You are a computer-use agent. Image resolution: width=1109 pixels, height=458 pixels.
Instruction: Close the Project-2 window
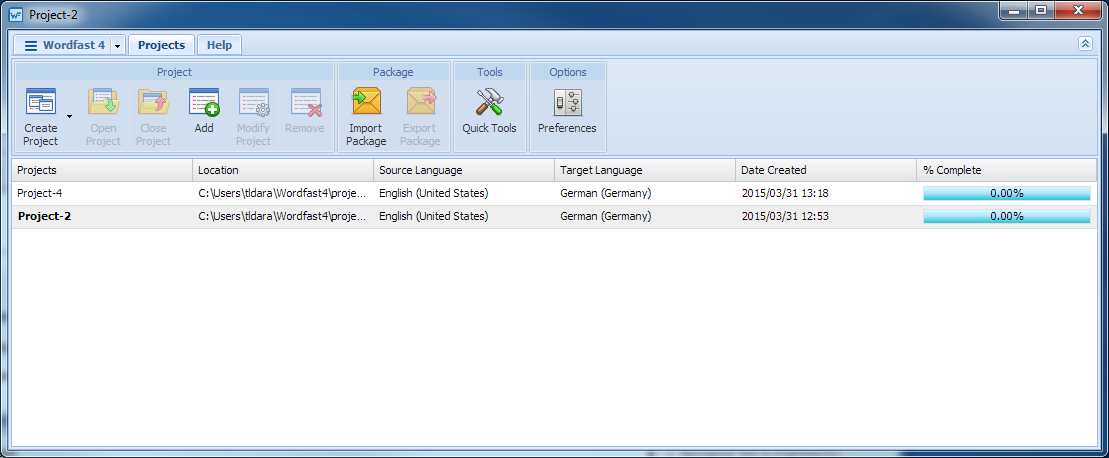(1078, 11)
